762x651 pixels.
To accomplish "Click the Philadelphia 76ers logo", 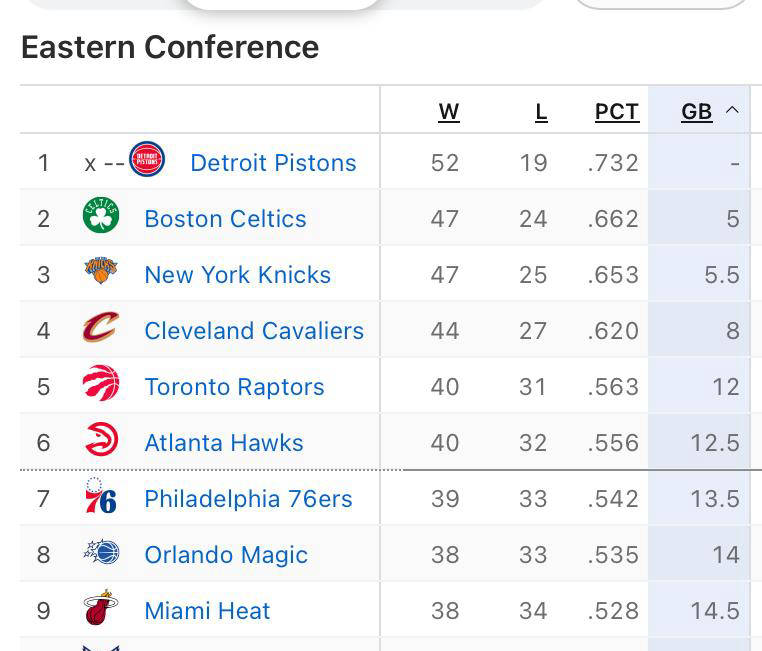I will click(101, 497).
